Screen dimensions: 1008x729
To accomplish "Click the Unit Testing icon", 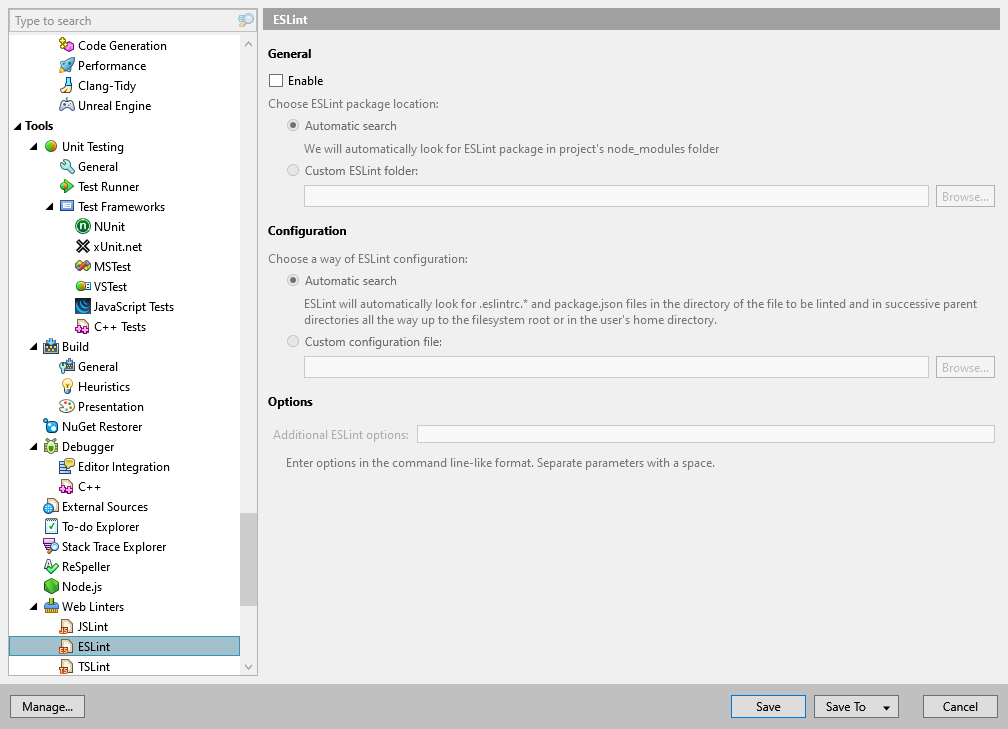I will click(x=51, y=146).
